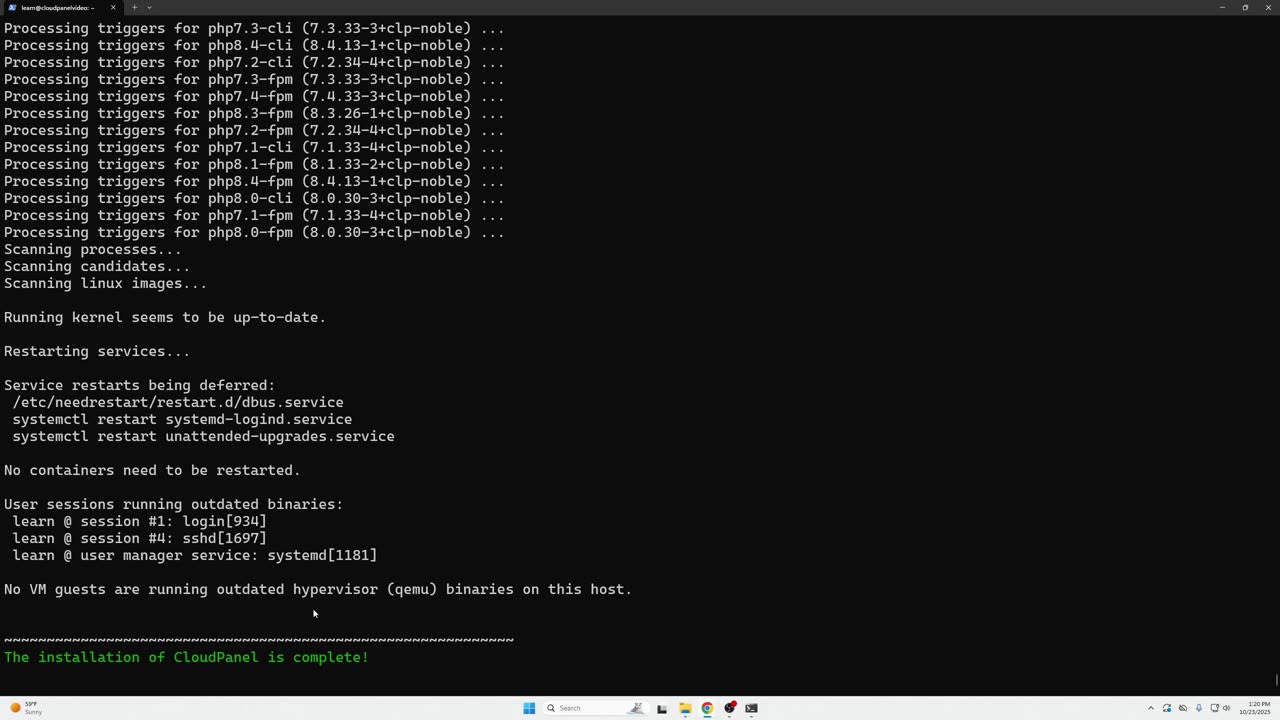Image resolution: width=1280 pixels, height=720 pixels.
Task: Click the 'Restarting services...' line
Action: (x=97, y=351)
